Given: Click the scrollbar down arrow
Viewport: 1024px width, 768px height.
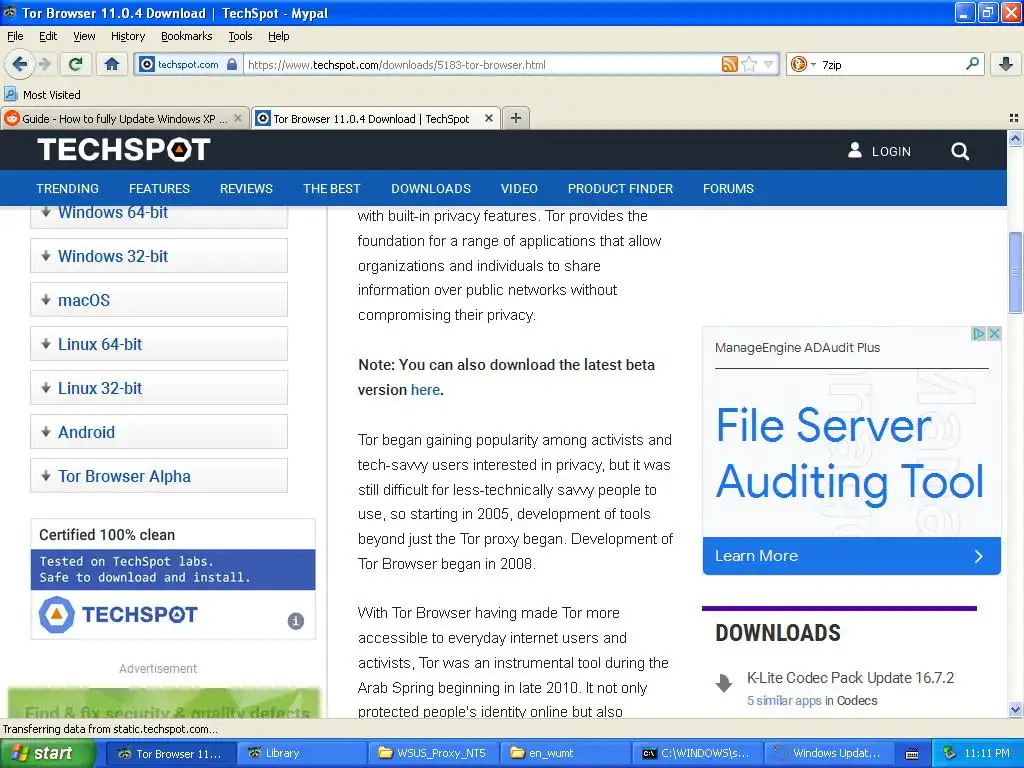Looking at the screenshot, I should pyautogui.click(x=1015, y=710).
